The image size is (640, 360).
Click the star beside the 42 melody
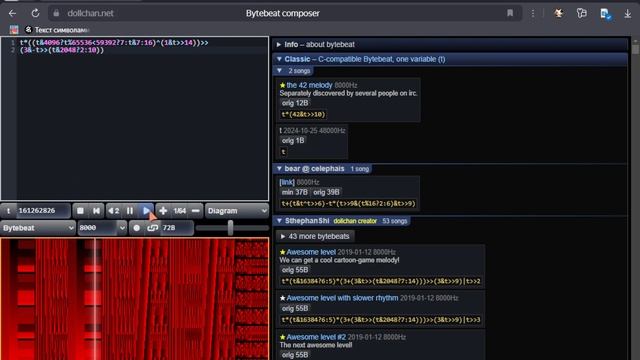click(x=282, y=85)
